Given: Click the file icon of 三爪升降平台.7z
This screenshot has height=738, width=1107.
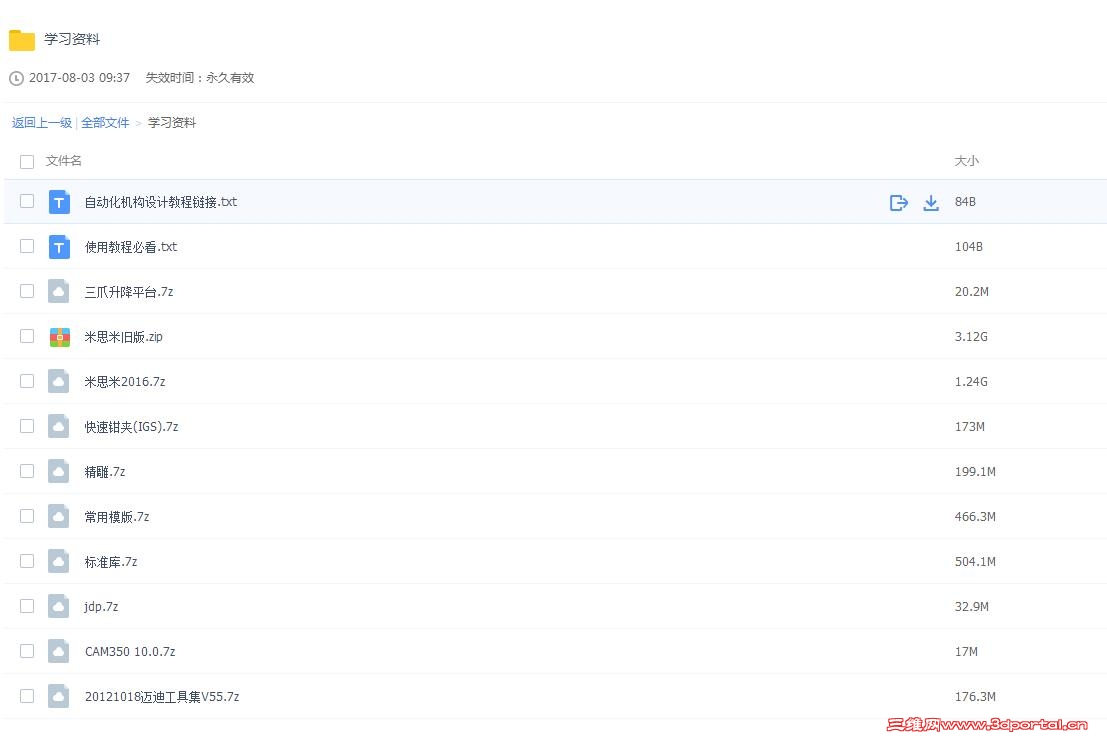Looking at the screenshot, I should click(59, 291).
